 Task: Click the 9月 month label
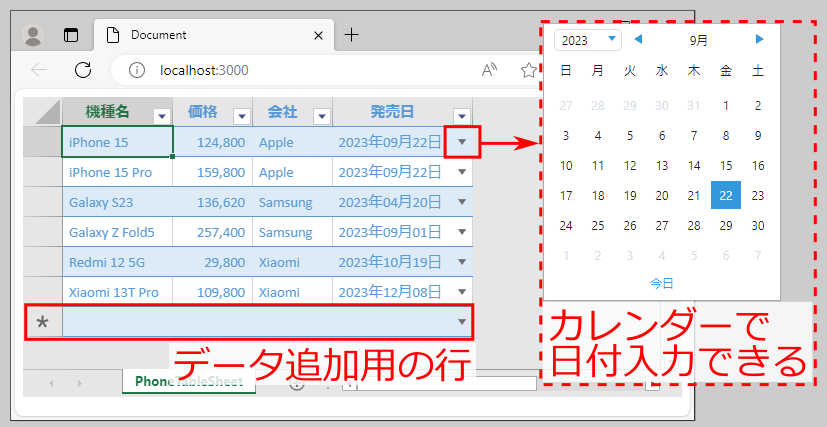coord(698,40)
